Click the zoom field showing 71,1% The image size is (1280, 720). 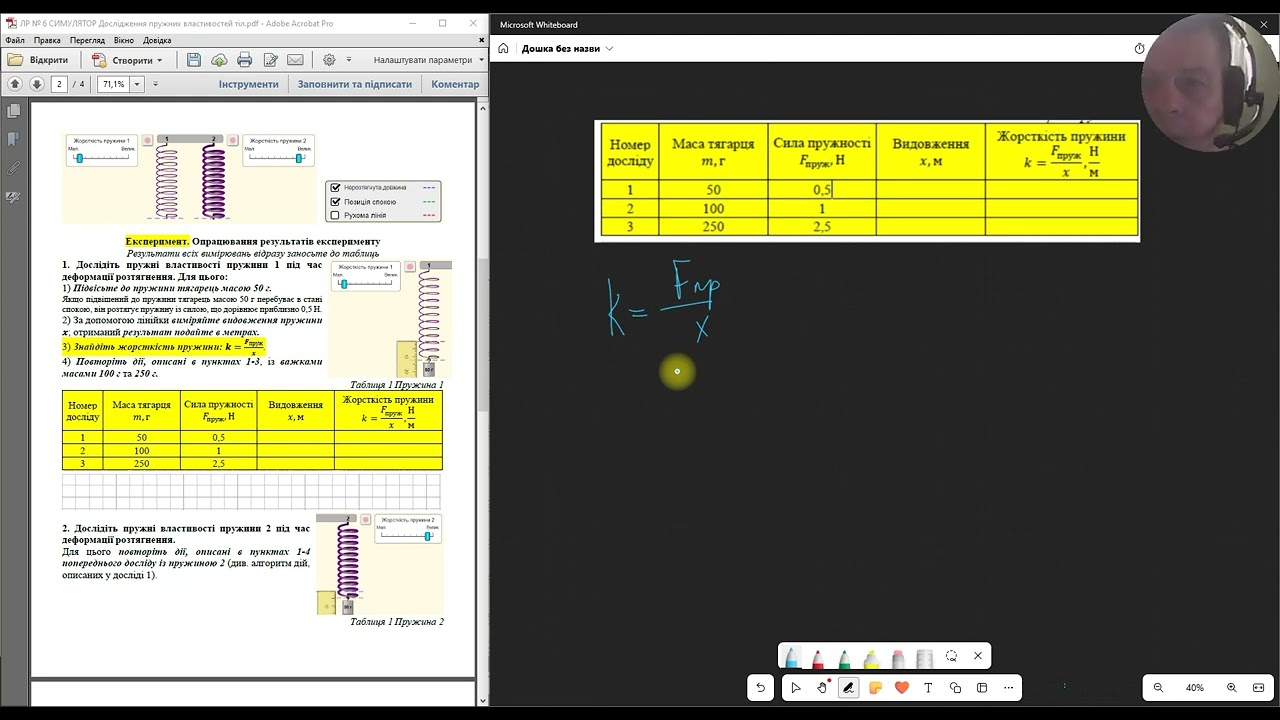(x=113, y=84)
